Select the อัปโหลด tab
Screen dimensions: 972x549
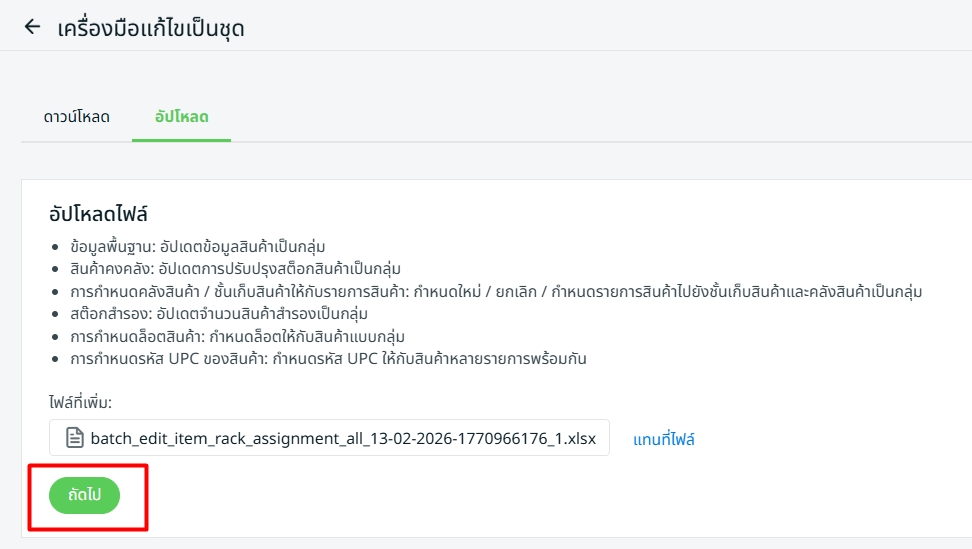181,117
